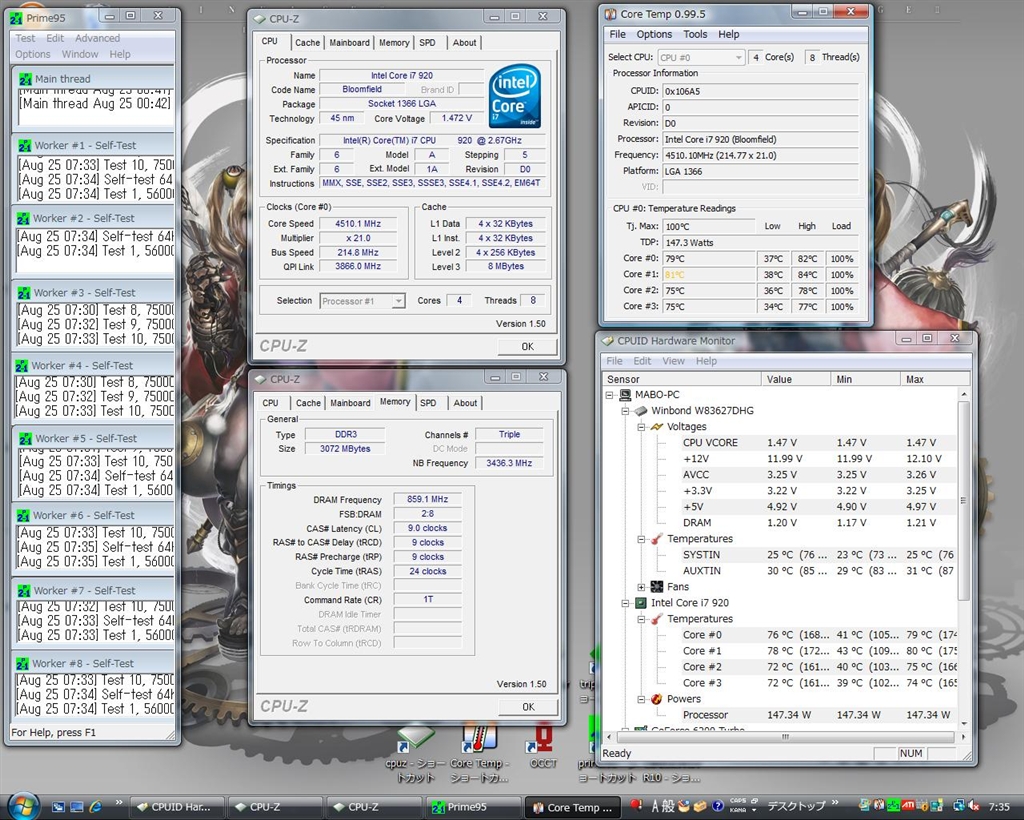Click the Windows Start orb
This screenshot has height=820, width=1024.
tap(23, 806)
